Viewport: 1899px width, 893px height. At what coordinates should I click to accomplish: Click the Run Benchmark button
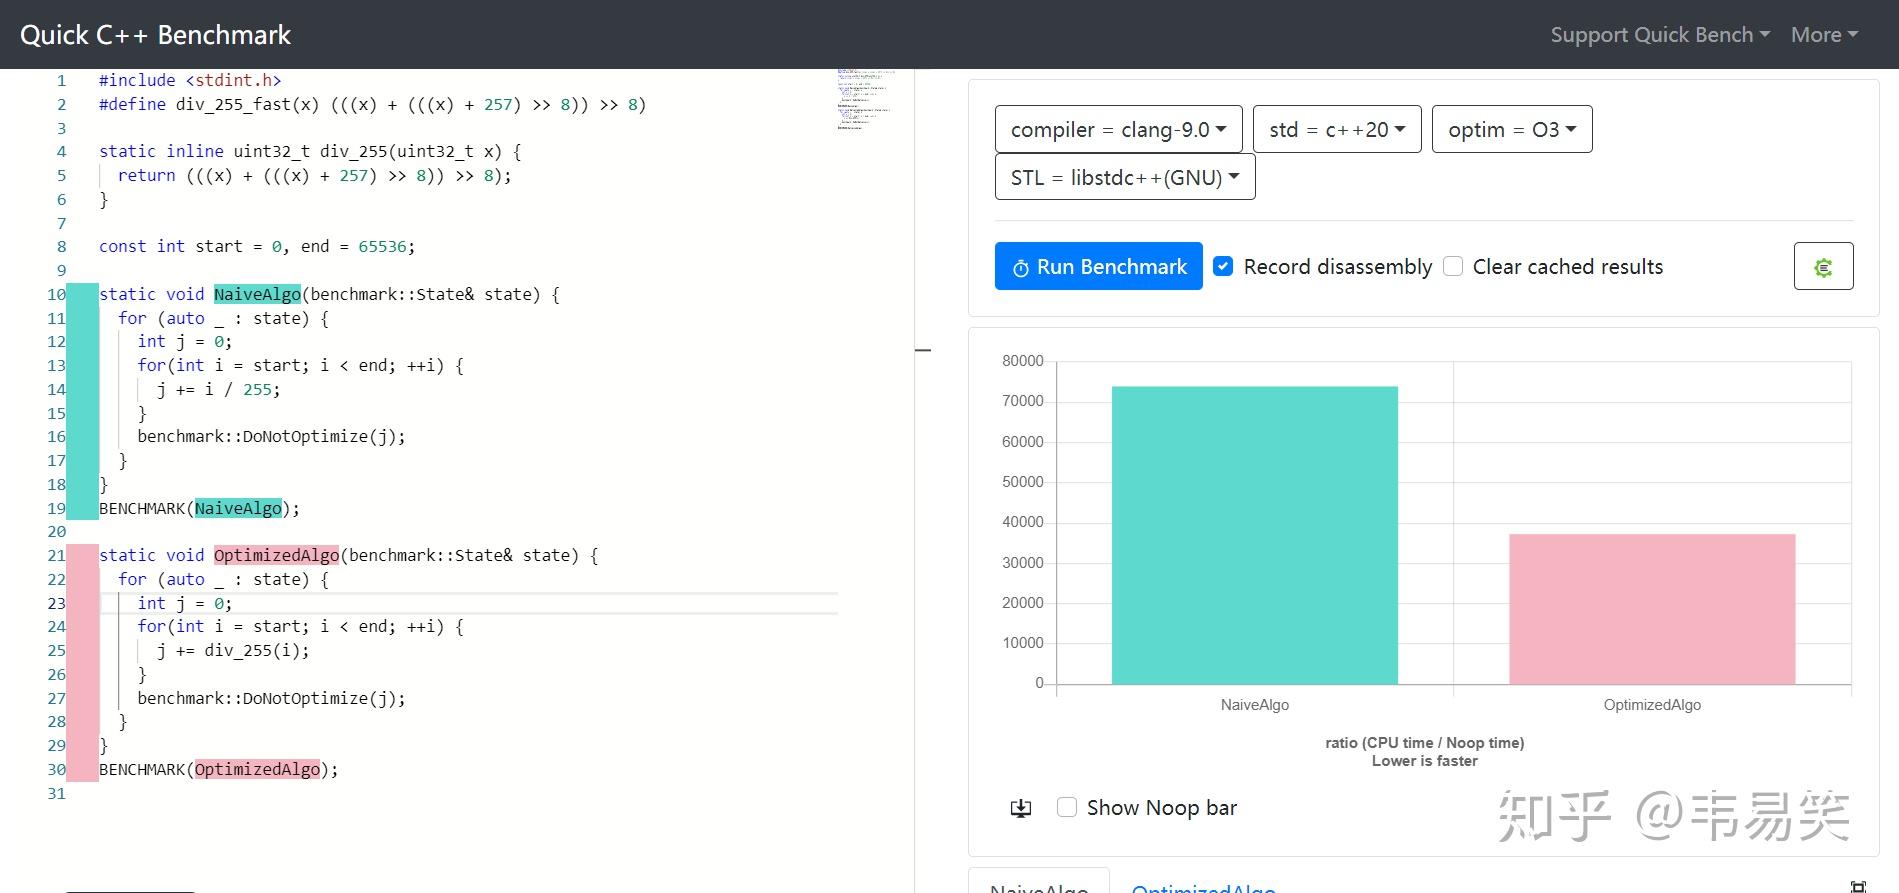(x=1098, y=266)
